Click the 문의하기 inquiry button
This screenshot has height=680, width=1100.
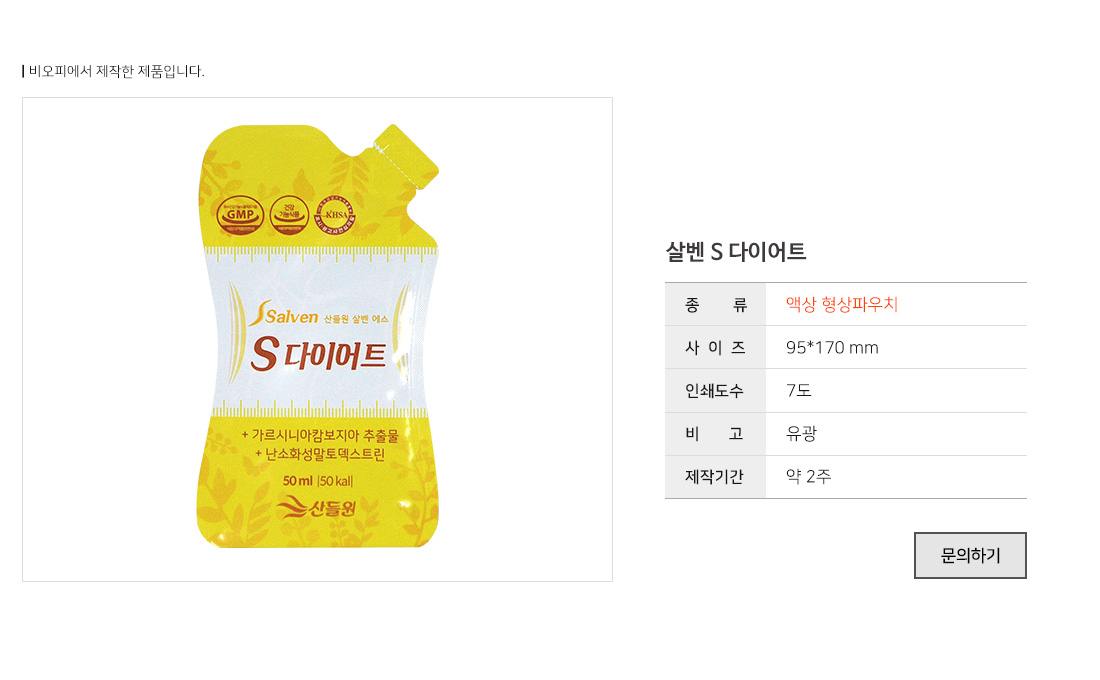pyautogui.click(x=970, y=555)
